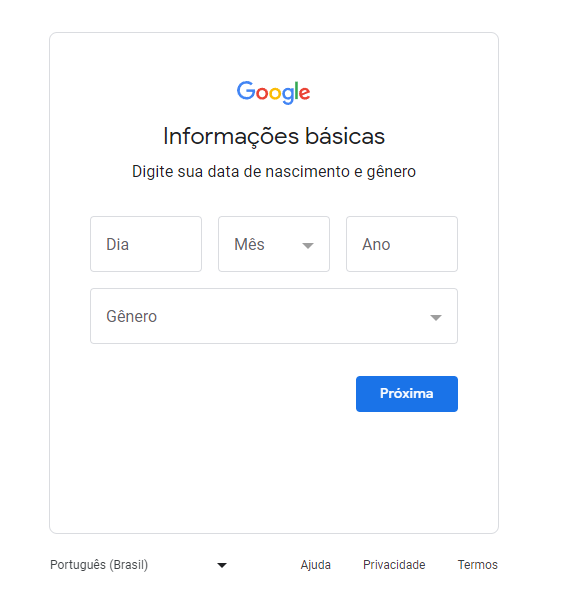
Task: Click the Gênero dropdown arrow icon
Action: (x=436, y=317)
